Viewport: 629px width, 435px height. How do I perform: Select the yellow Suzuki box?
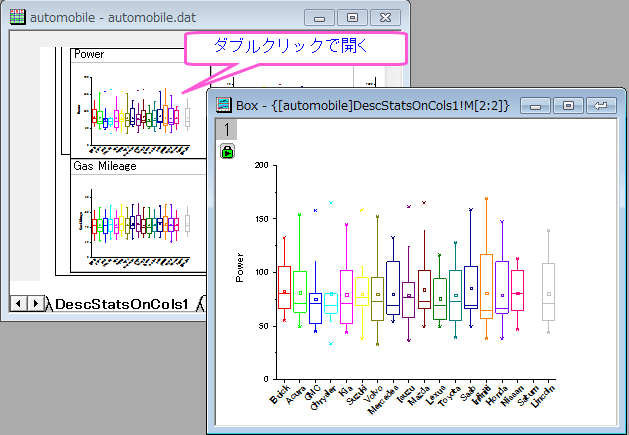coord(362,292)
